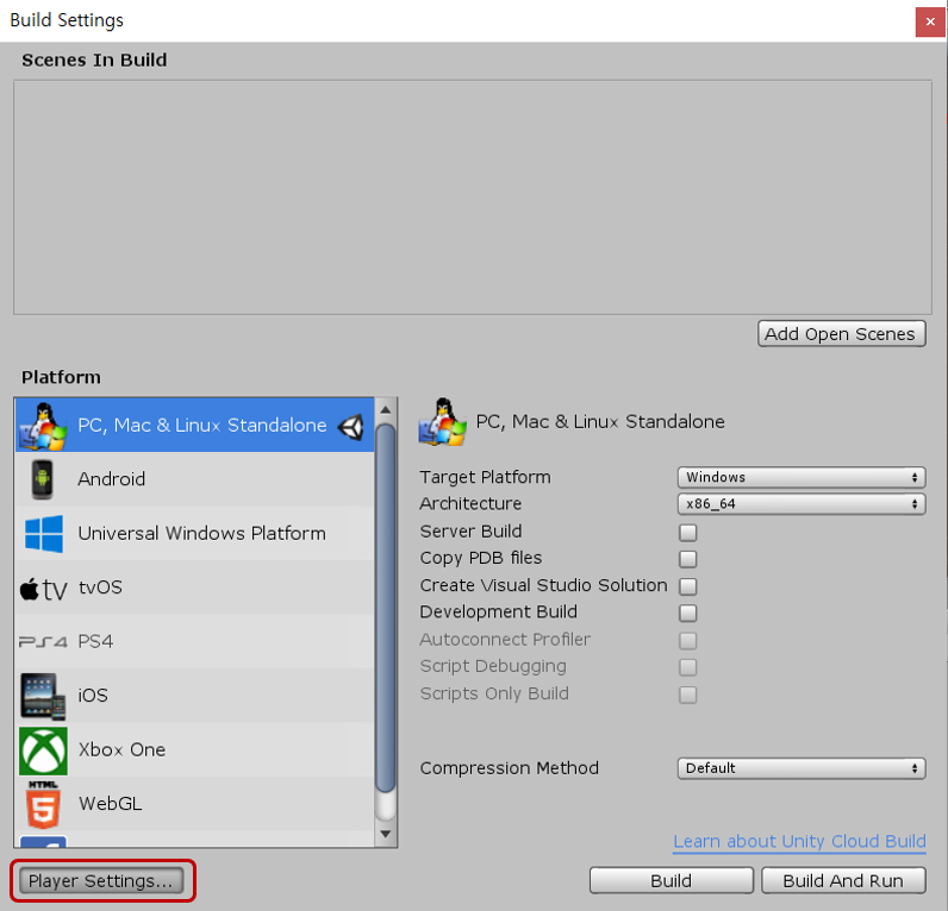
Task: Click the platform list scroll down arrow
Action: [x=385, y=834]
